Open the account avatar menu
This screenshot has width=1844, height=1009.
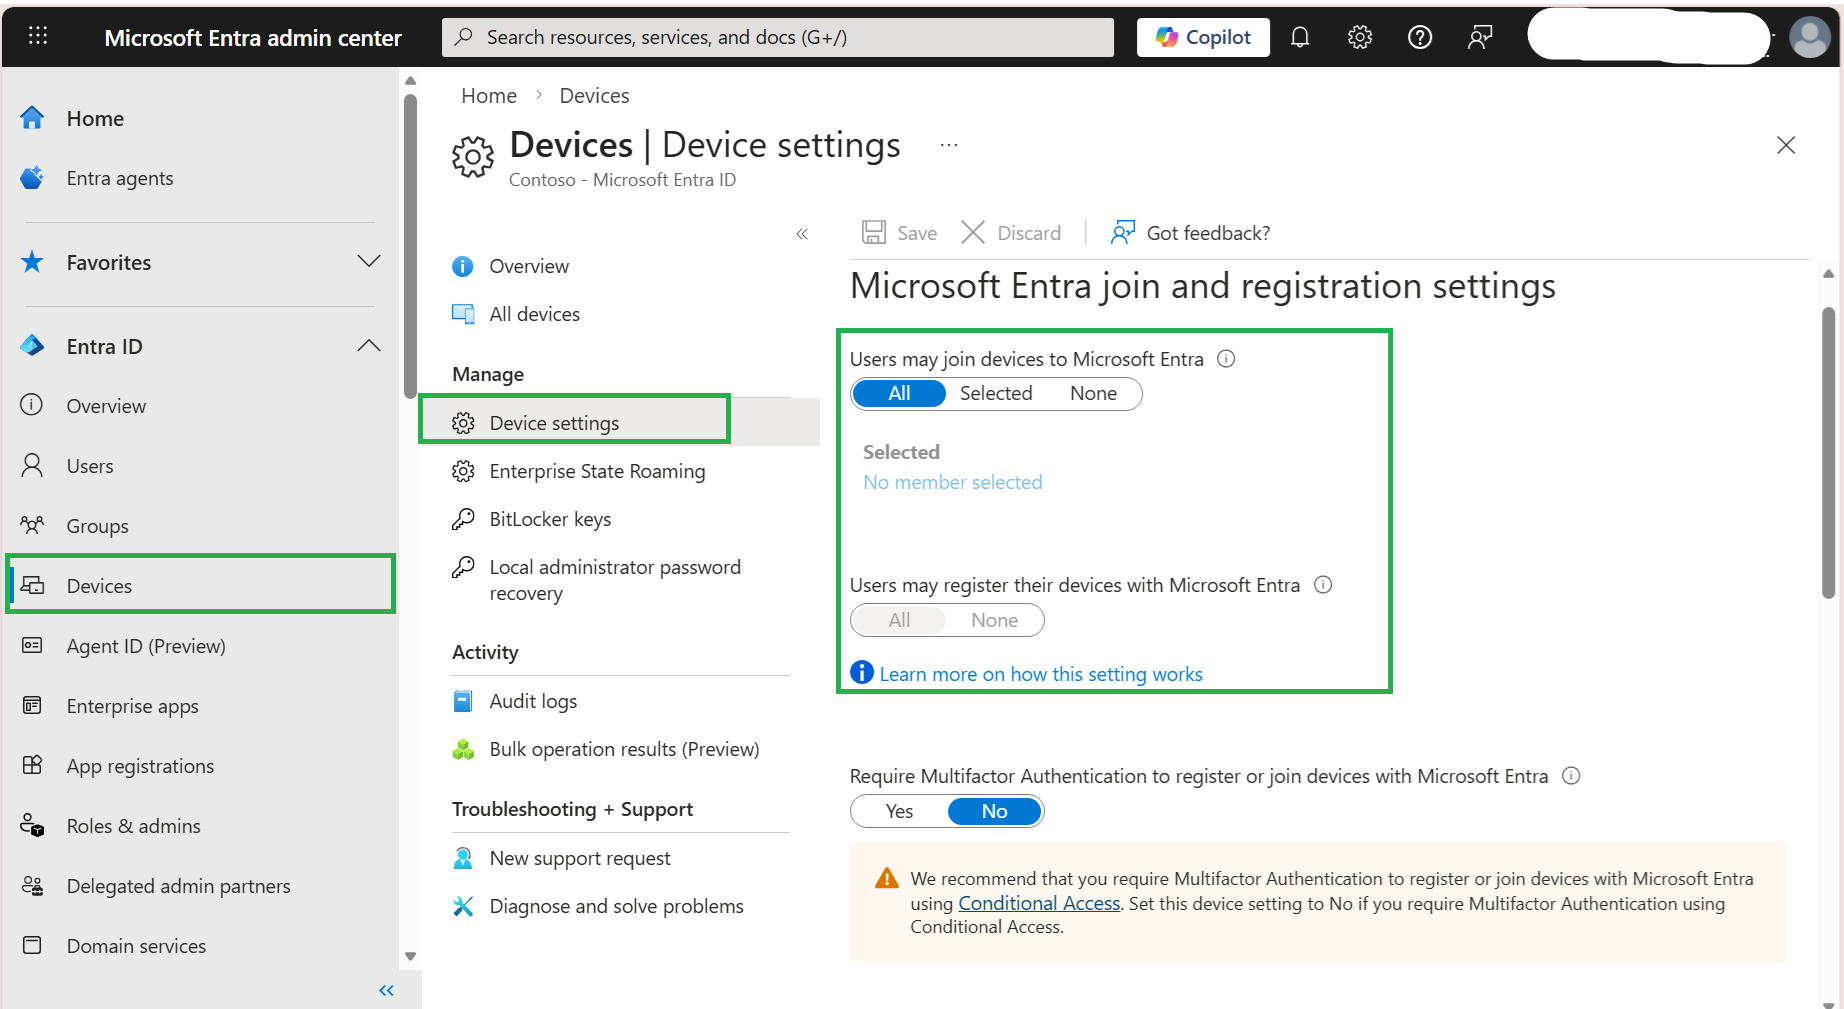pos(1810,38)
